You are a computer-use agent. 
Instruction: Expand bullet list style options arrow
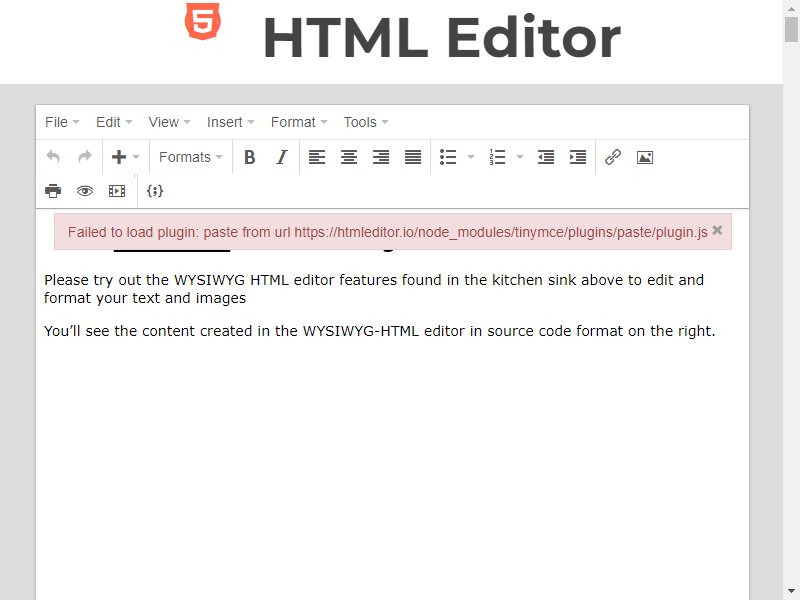pyautogui.click(x=471, y=157)
